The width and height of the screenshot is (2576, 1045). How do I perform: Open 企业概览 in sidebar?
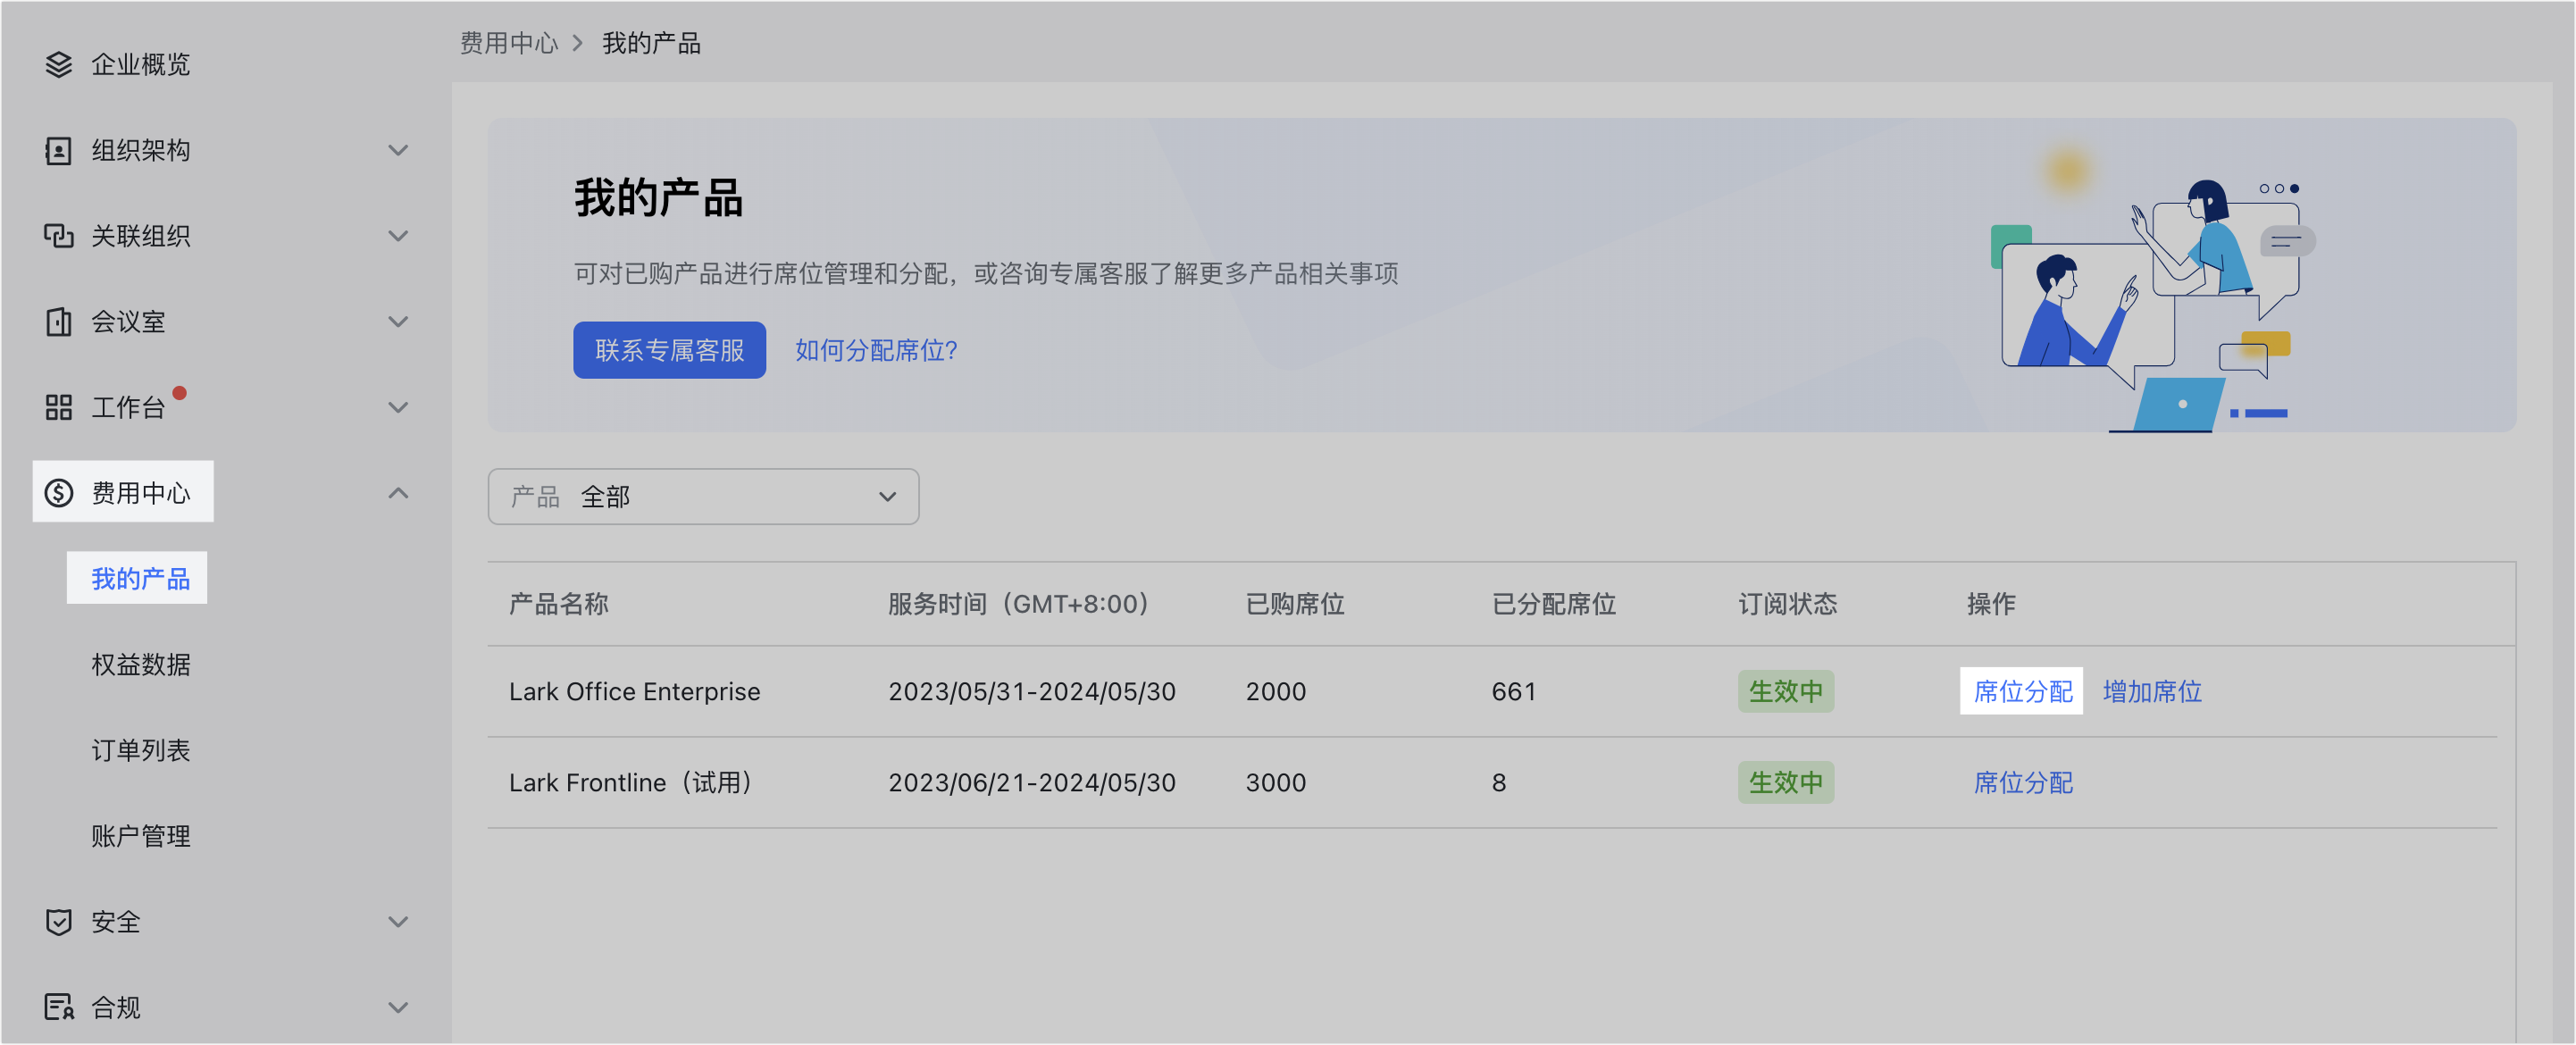coord(141,65)
